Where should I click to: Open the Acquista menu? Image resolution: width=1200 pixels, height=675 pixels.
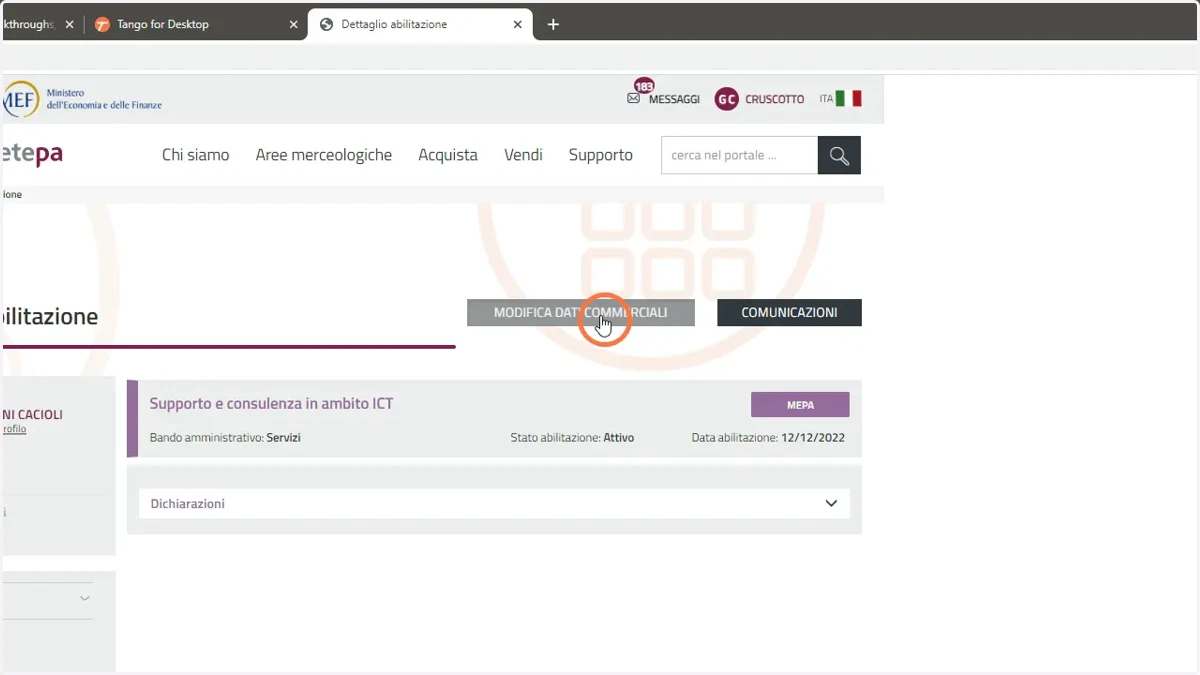(448, 155)
